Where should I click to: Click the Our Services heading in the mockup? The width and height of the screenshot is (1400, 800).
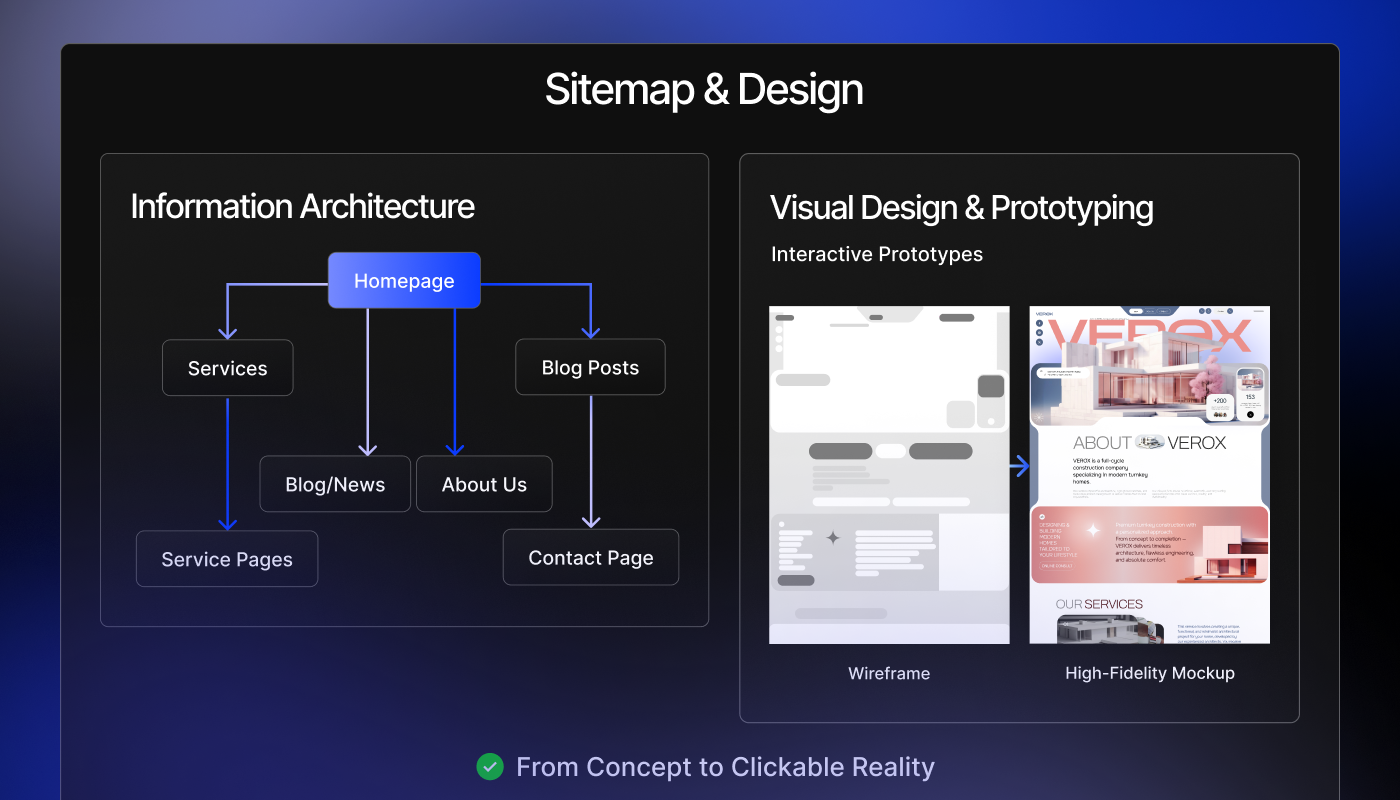click(1099, 604)
